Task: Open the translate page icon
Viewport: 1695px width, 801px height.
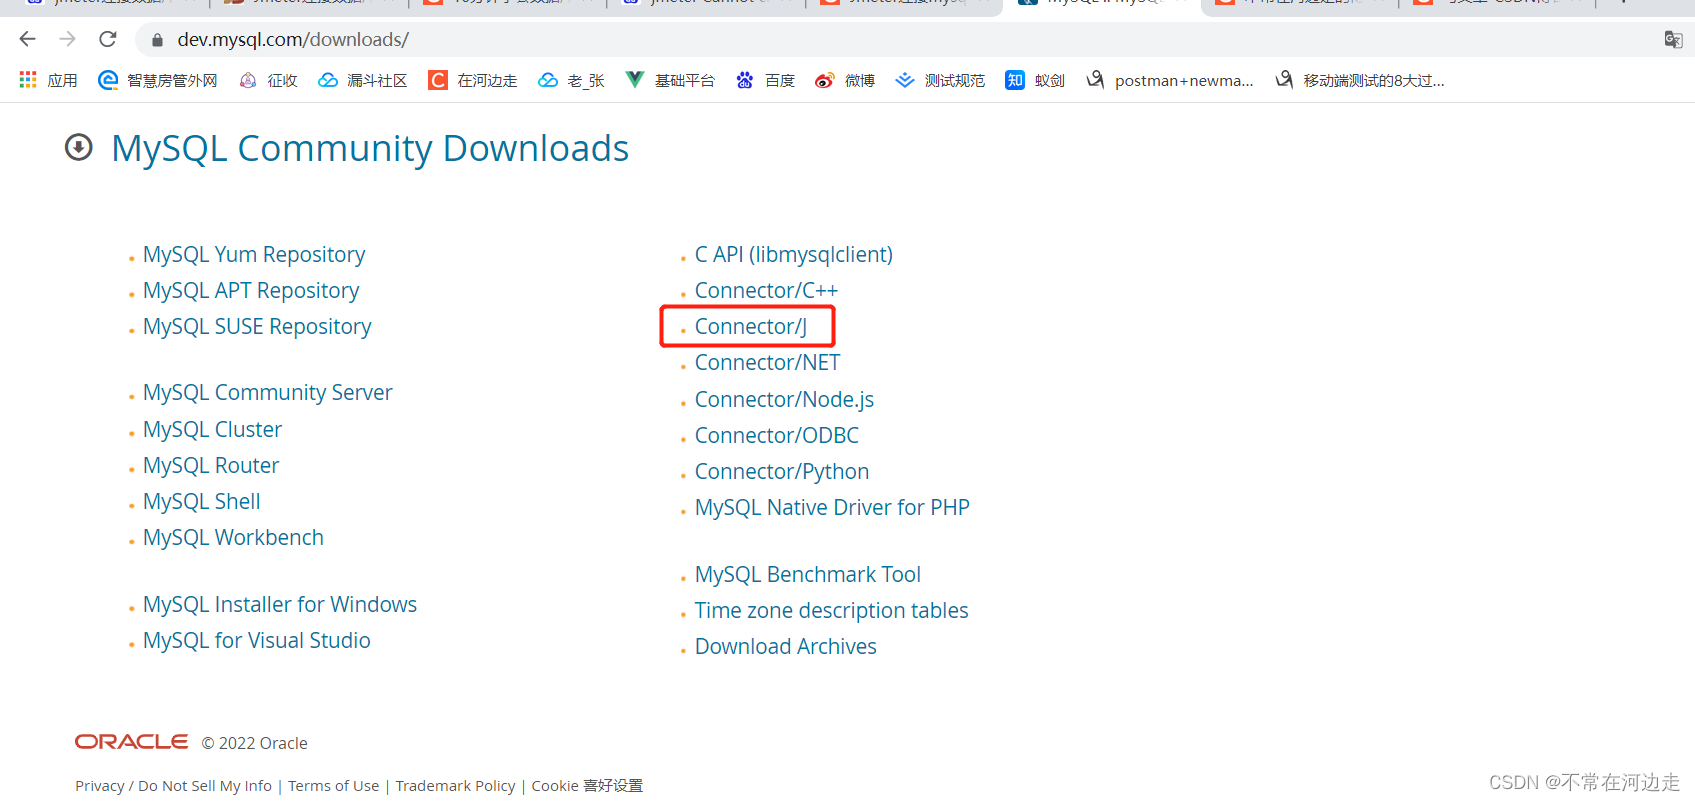Action: click(1673, 39)
